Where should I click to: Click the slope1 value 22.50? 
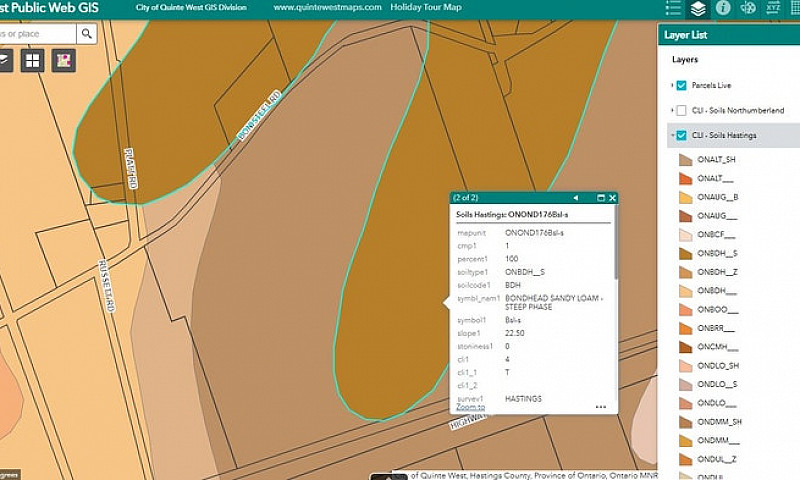click(x=514, y=333)
